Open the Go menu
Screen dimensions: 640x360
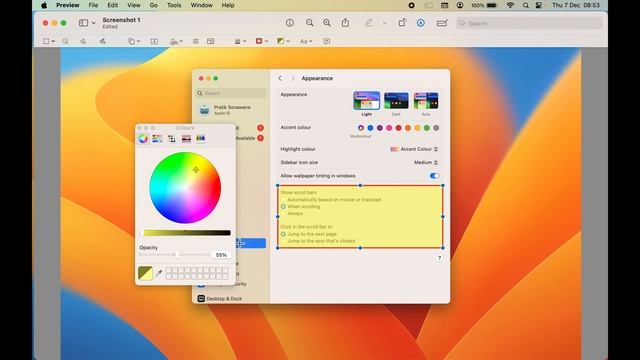click(x=153, y=5)
